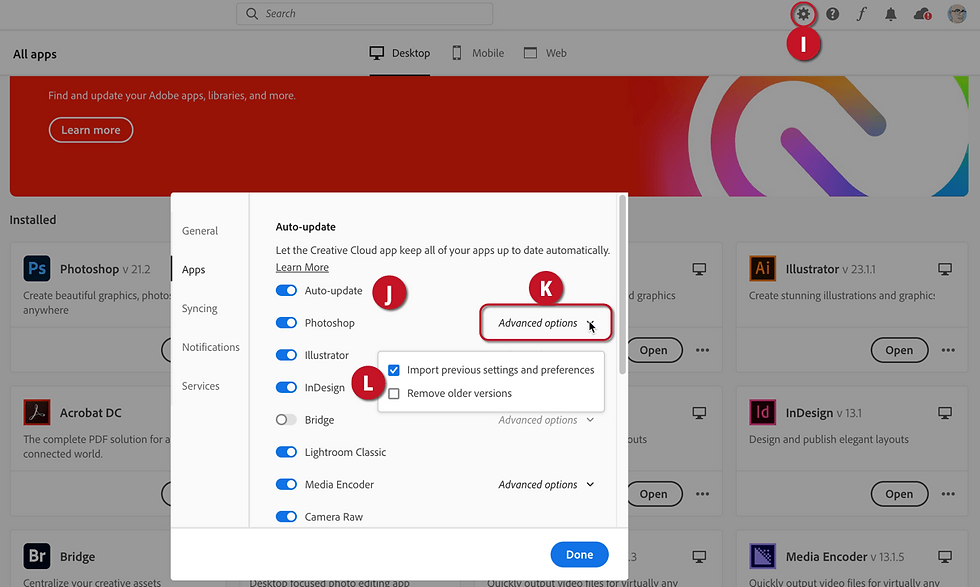Expand Bridge Advanced options dropdown
The height and width of the screenshot is (587, 980).
[546, 420]
